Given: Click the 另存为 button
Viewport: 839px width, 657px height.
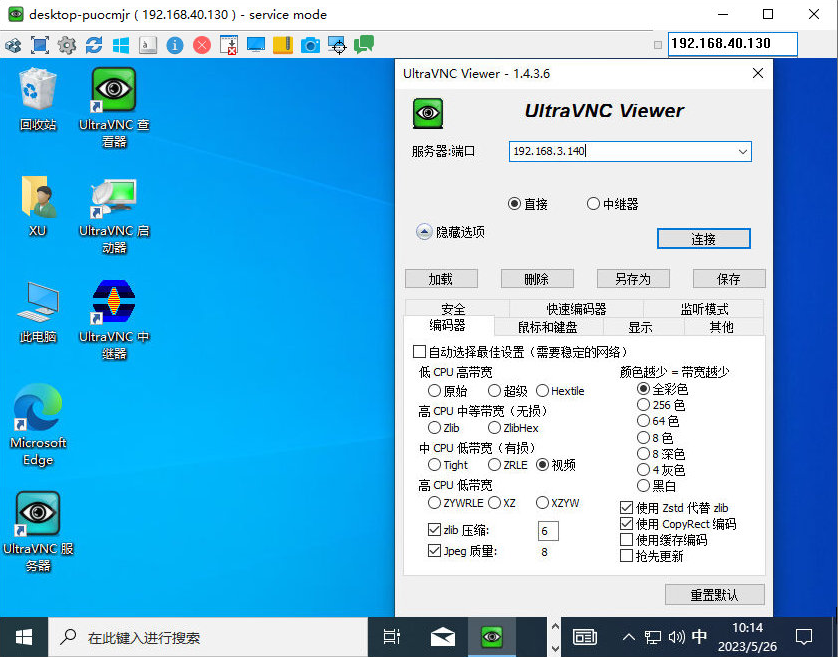Looking at the screenshot, I should tap(633, 279).
